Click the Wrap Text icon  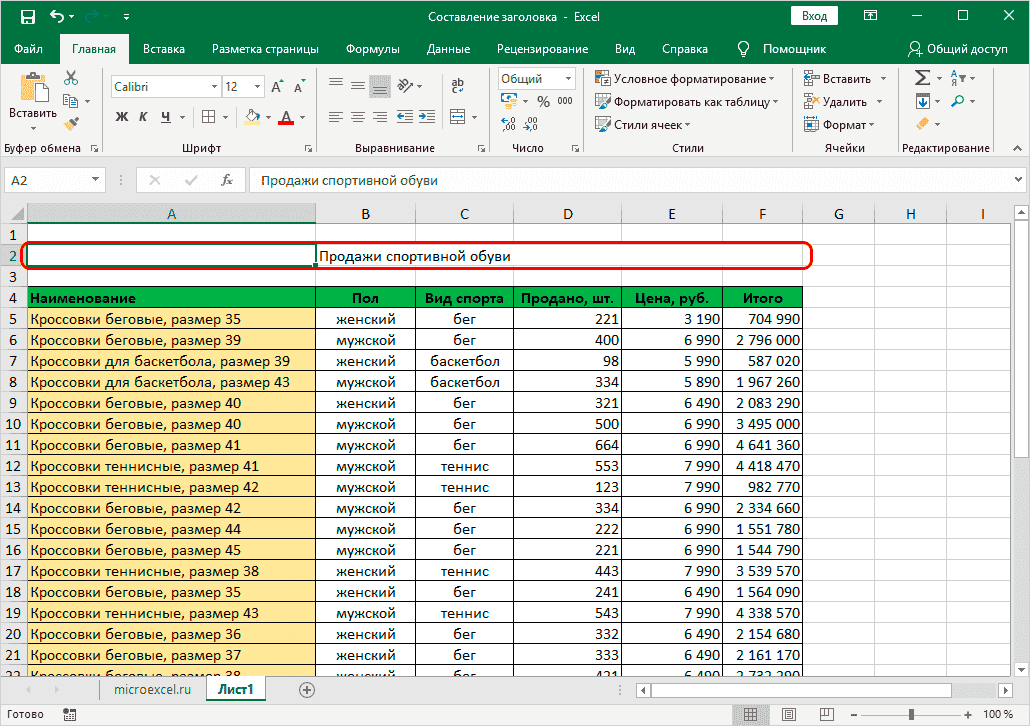coord(457,84)
